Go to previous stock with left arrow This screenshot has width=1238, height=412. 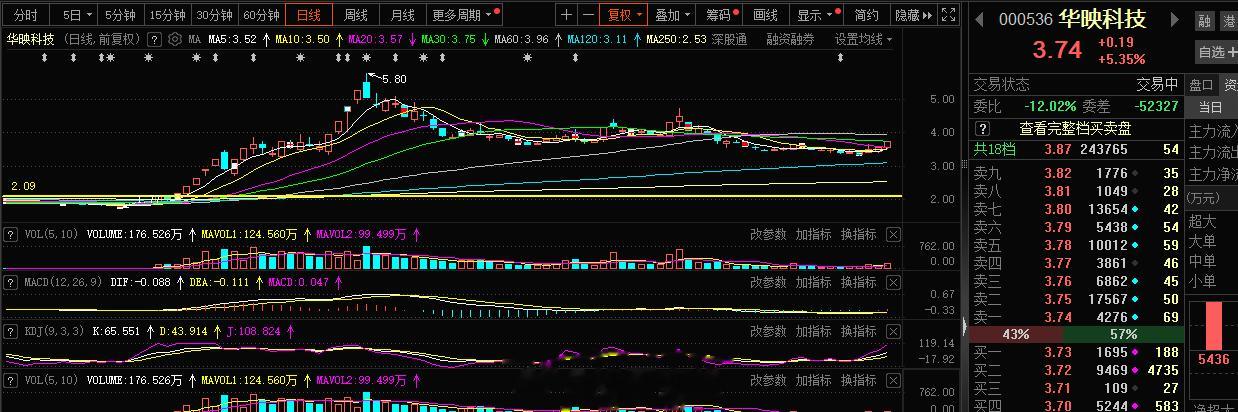click(979, 19)
